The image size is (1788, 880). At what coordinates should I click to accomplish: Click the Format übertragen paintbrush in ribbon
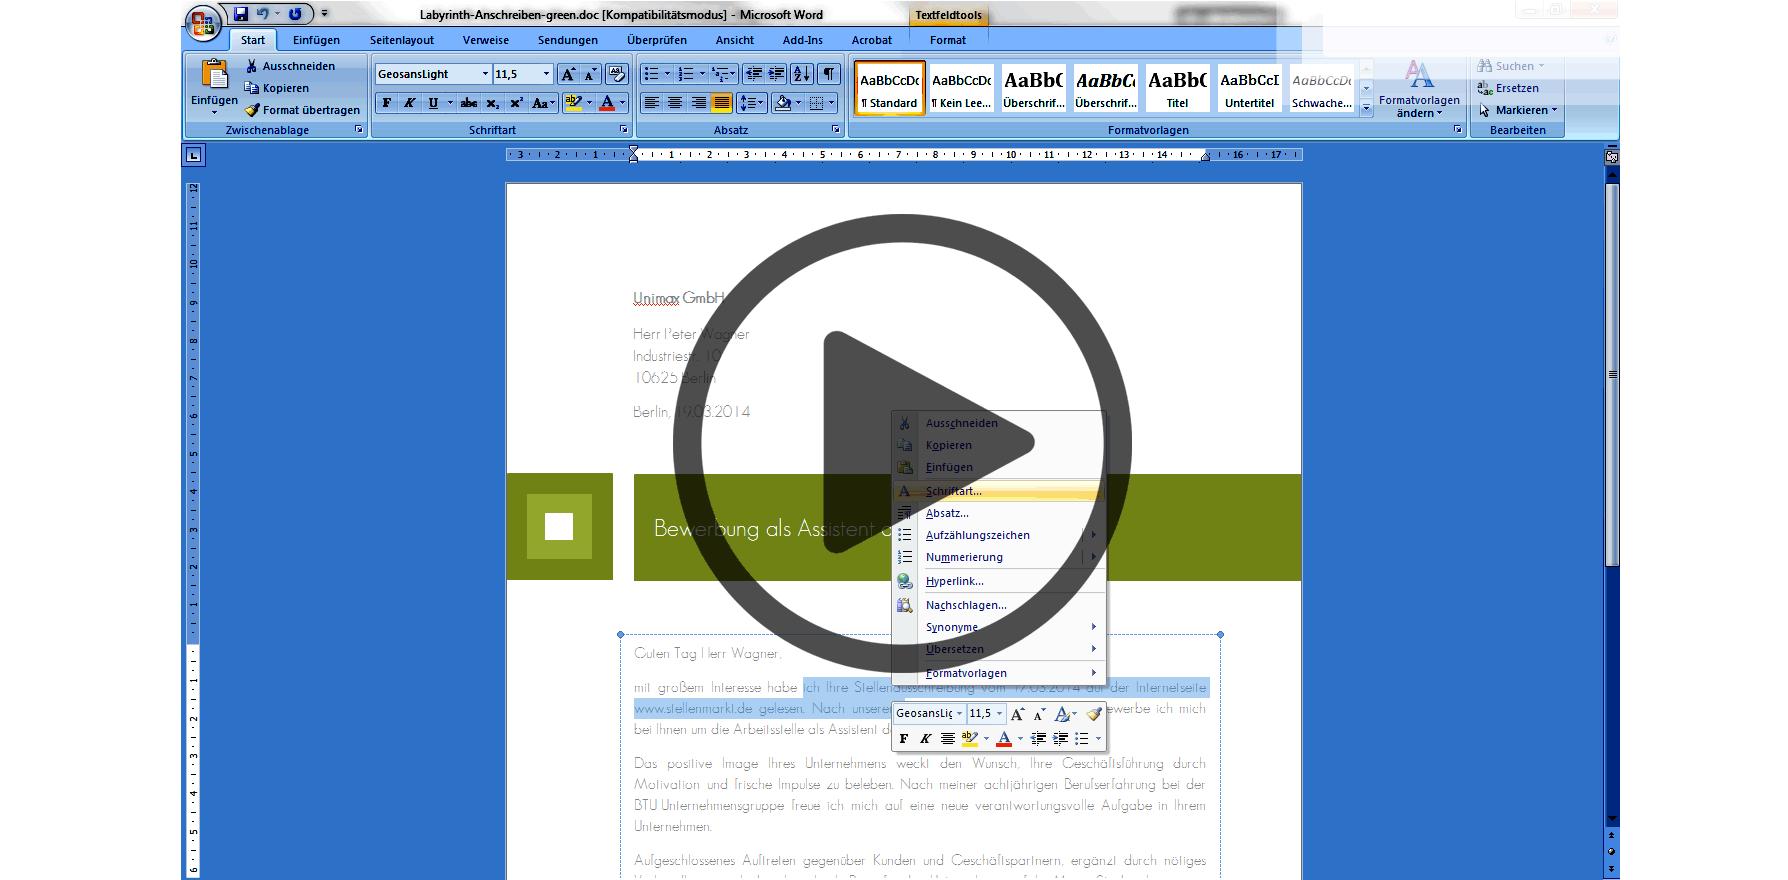coord(302,110)
